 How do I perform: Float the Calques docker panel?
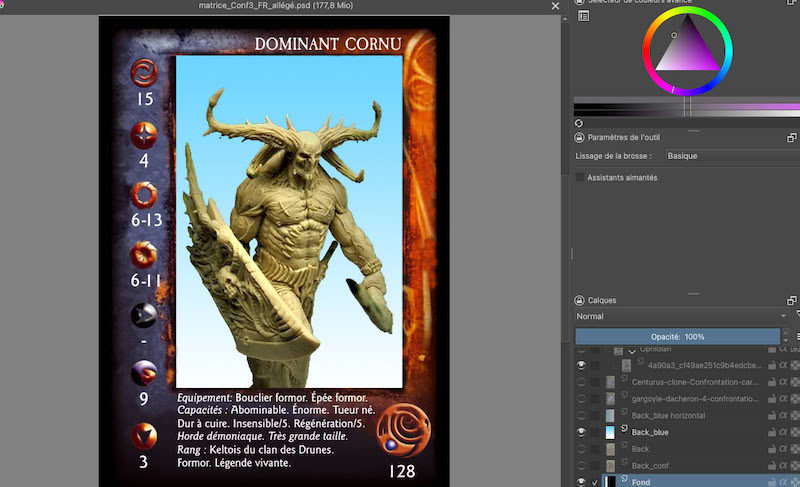coord(792,300)
